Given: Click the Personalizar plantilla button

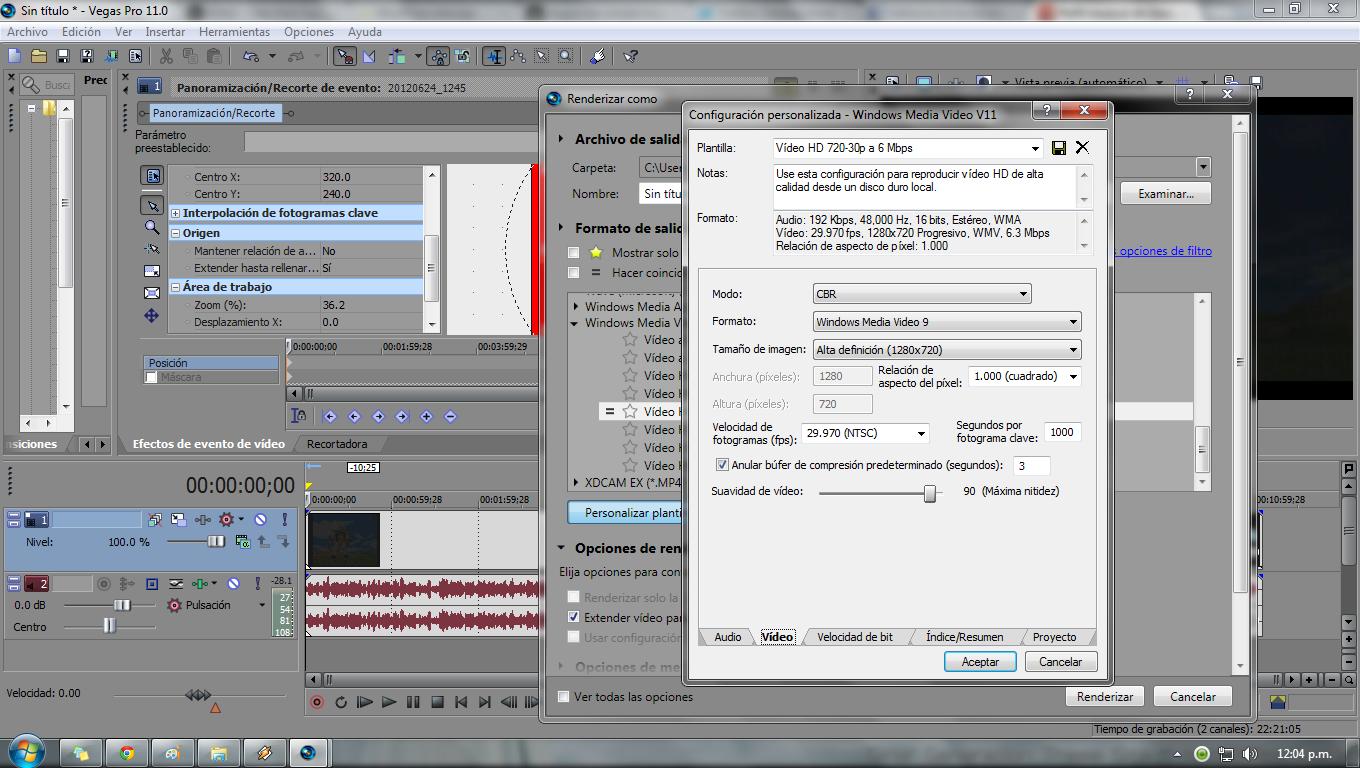Looking at the screenshot, I should 625,513.
